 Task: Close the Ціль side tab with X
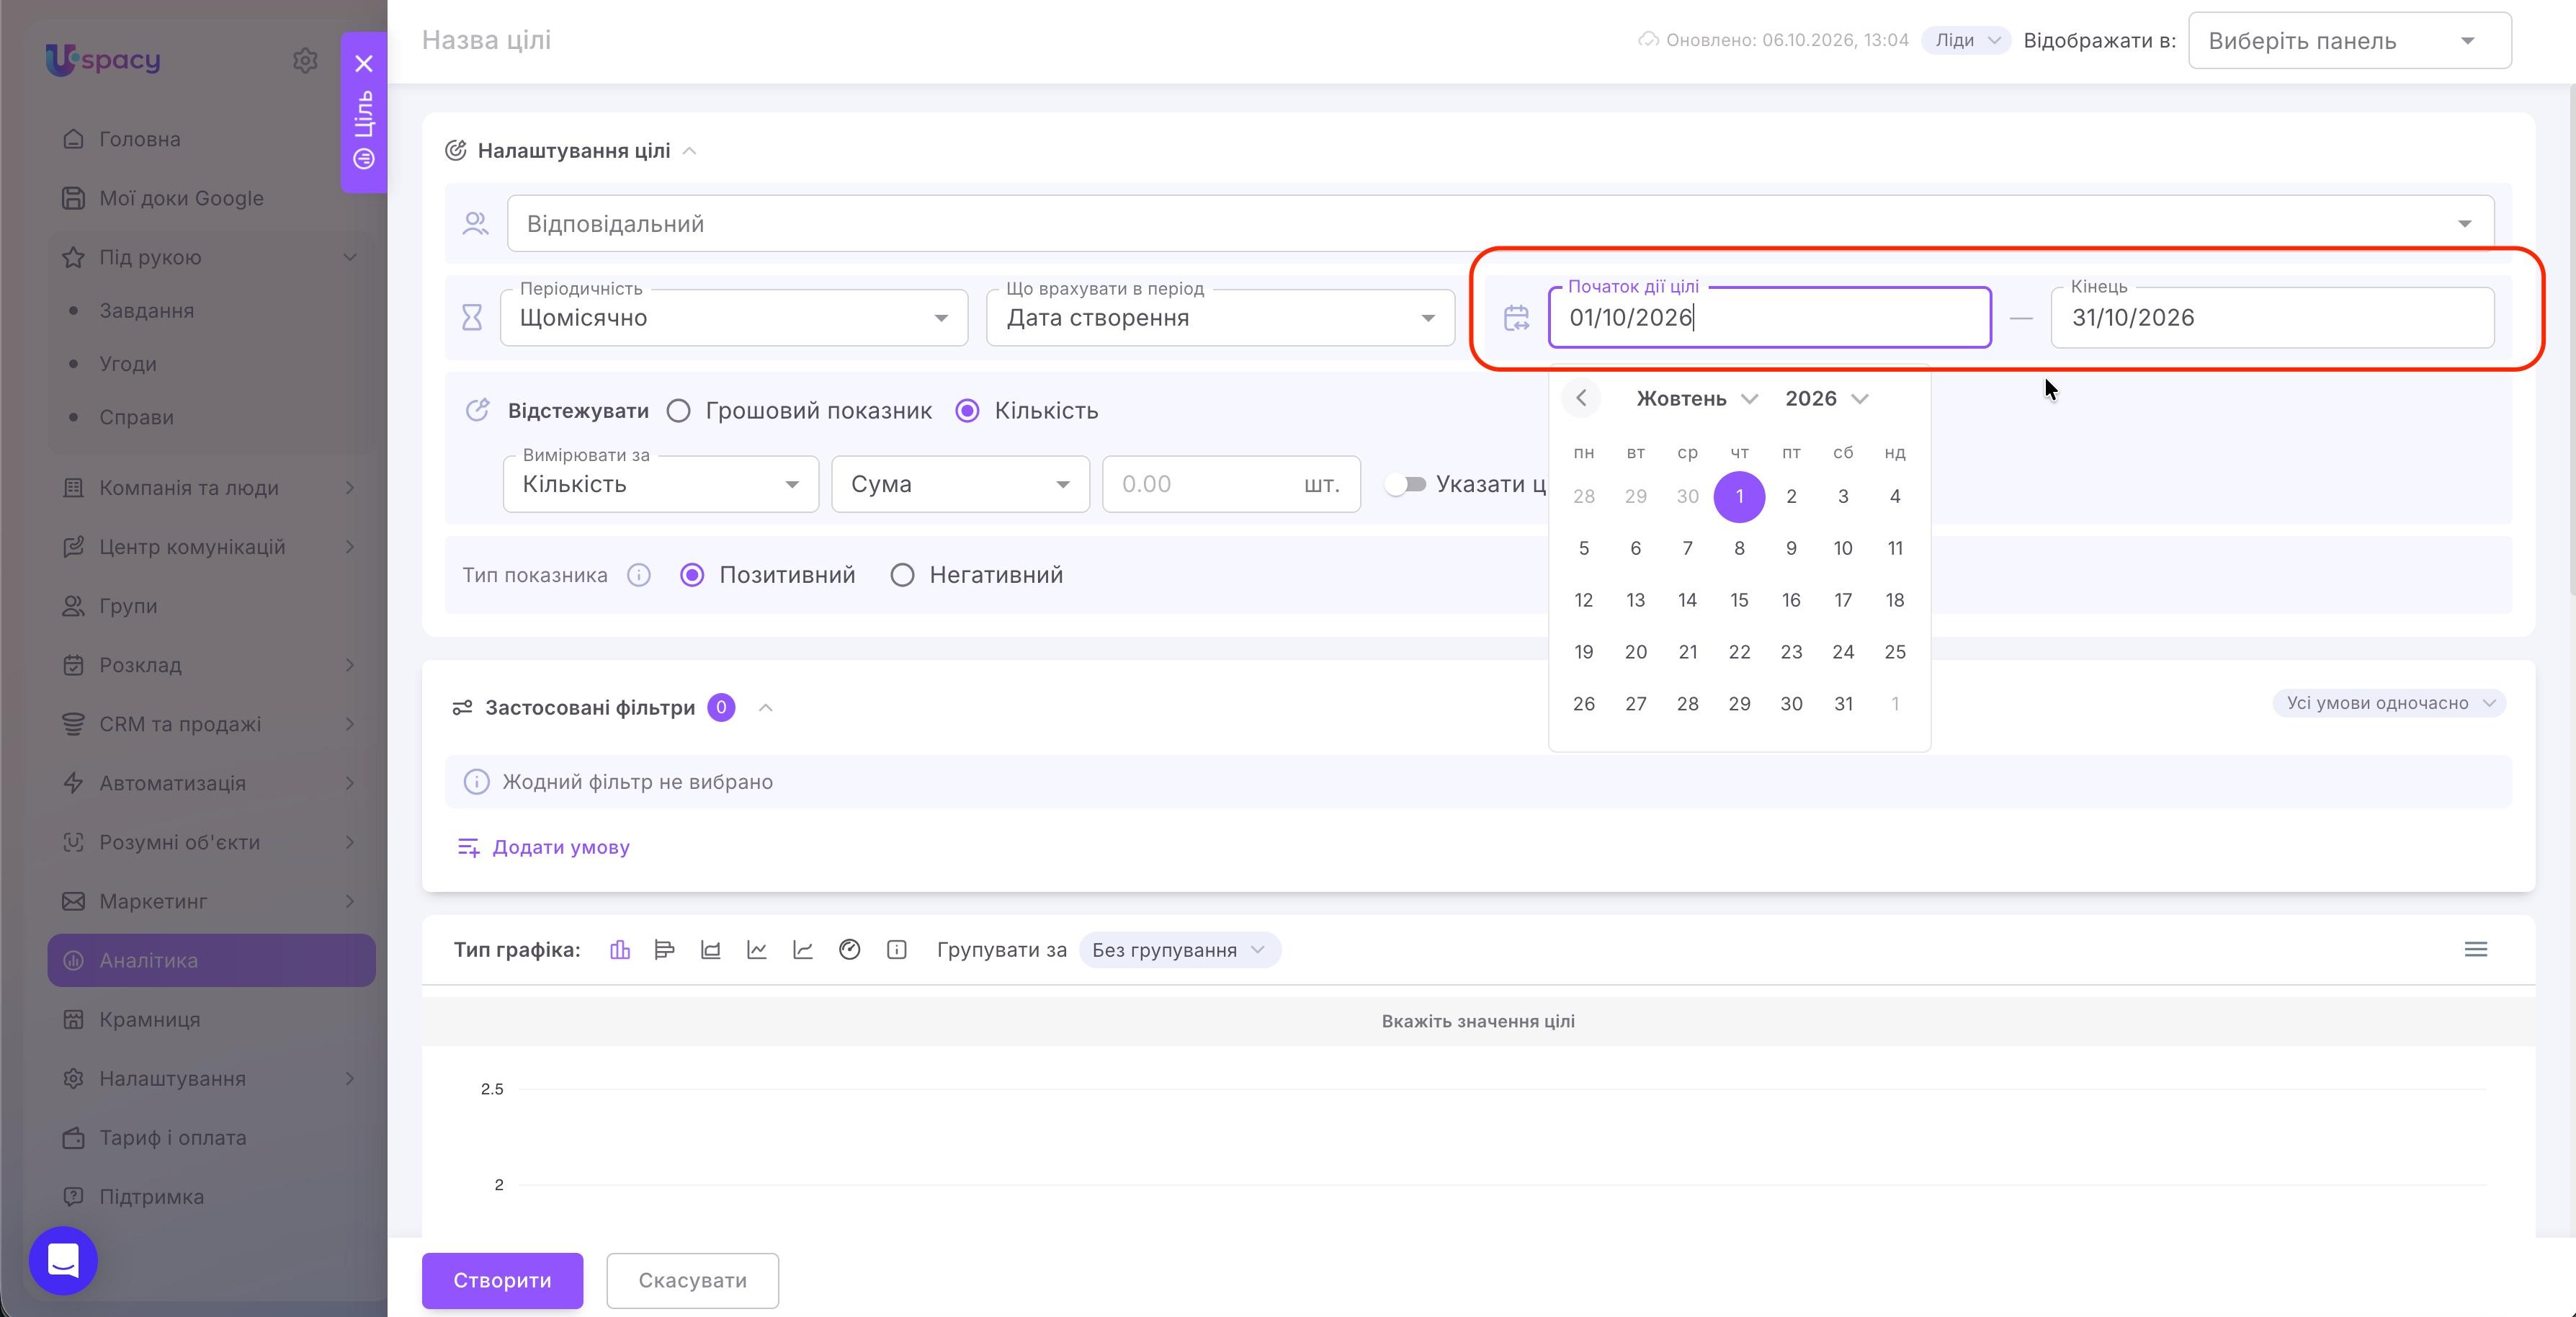click(364, 63)
